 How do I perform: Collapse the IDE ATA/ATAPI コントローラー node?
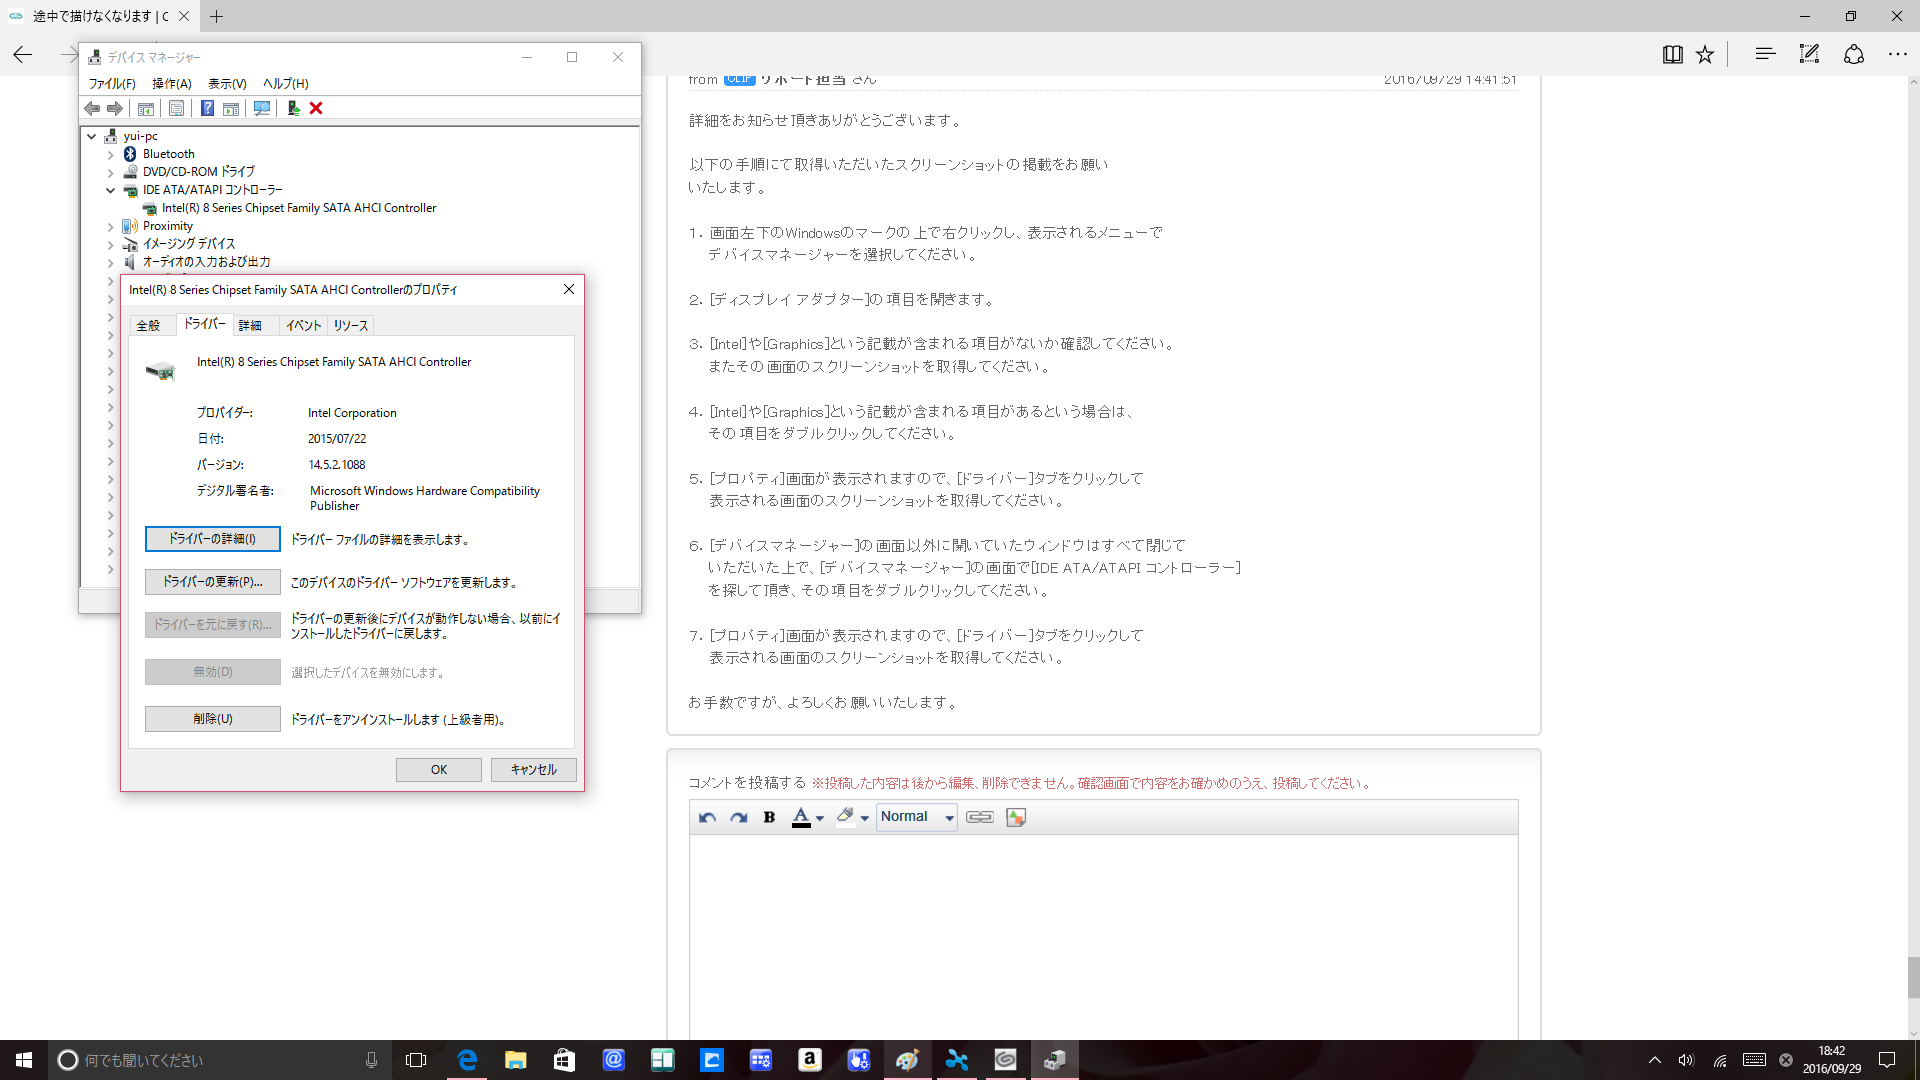click(111, 190)
